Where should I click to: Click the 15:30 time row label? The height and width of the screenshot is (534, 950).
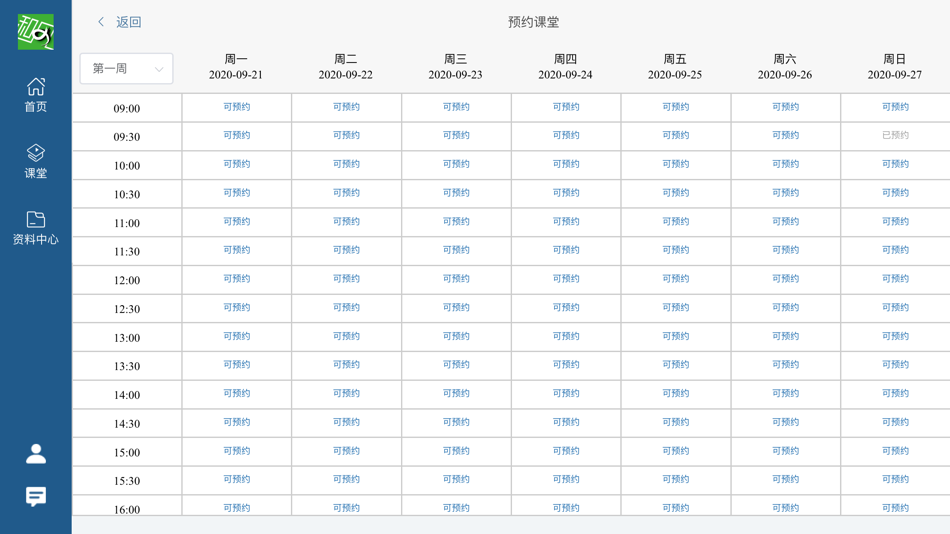(127, 481)
